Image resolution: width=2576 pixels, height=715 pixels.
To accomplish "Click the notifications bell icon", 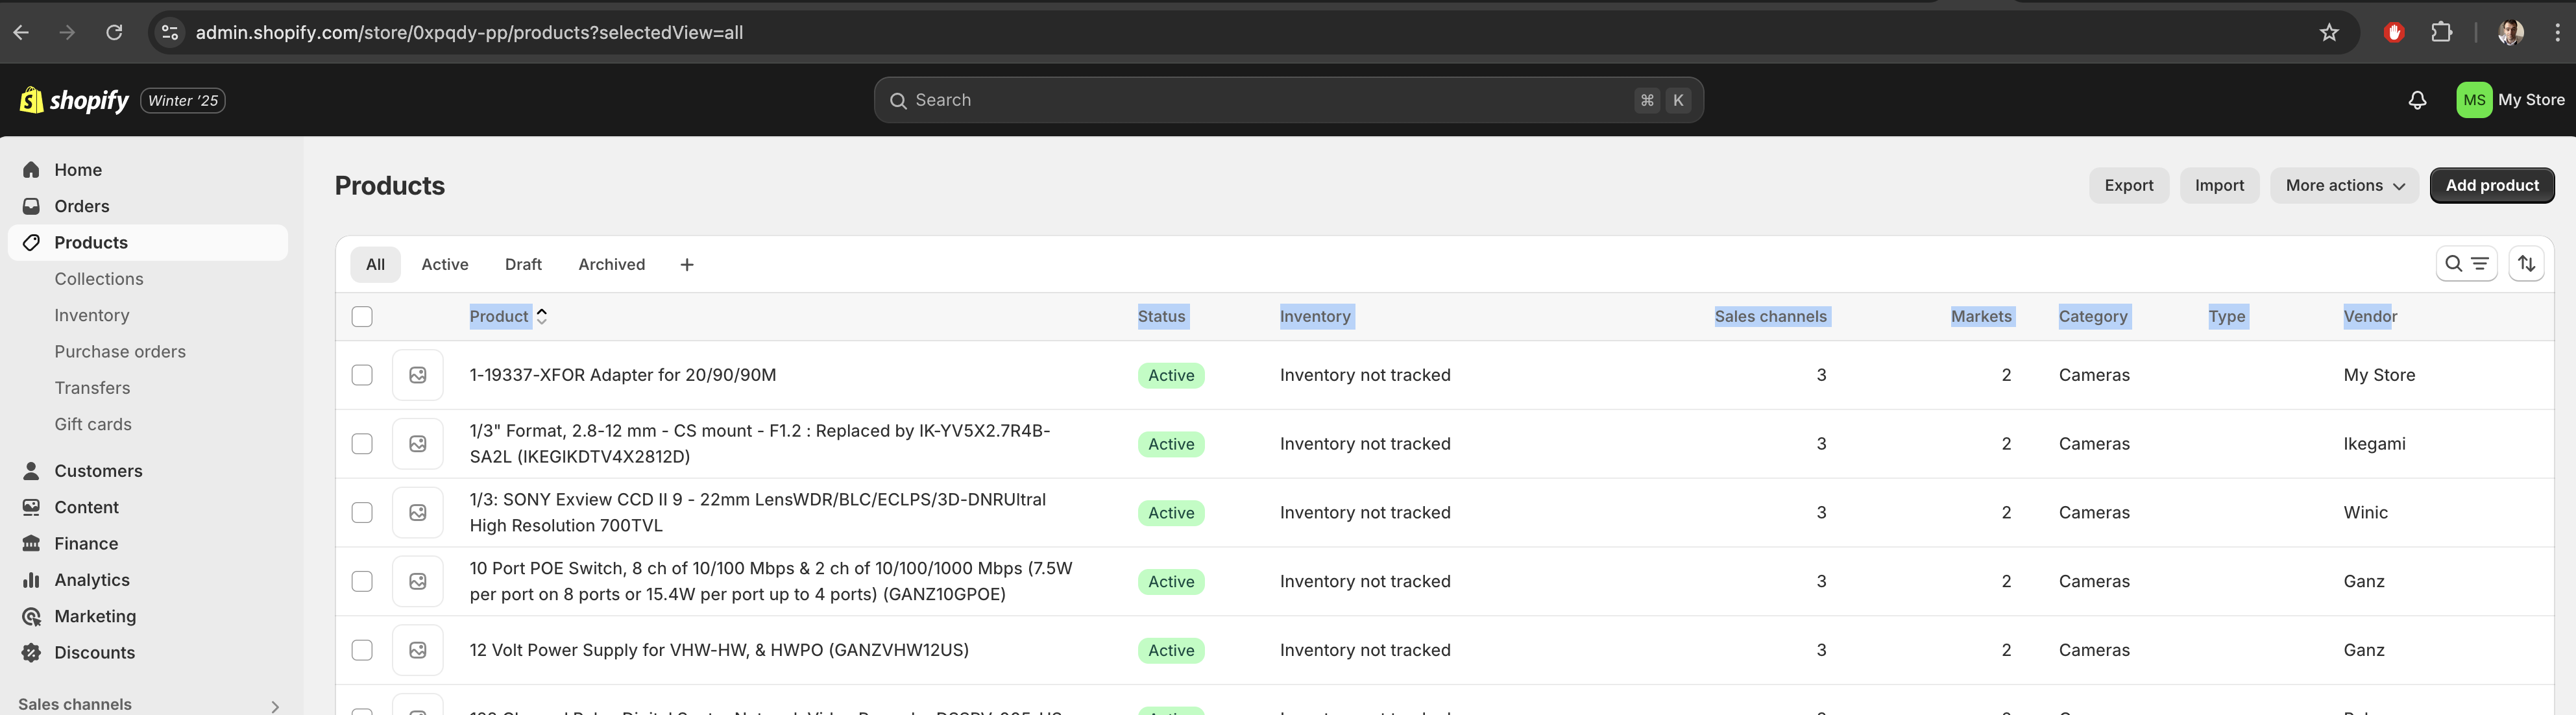I will point(2418,100).
